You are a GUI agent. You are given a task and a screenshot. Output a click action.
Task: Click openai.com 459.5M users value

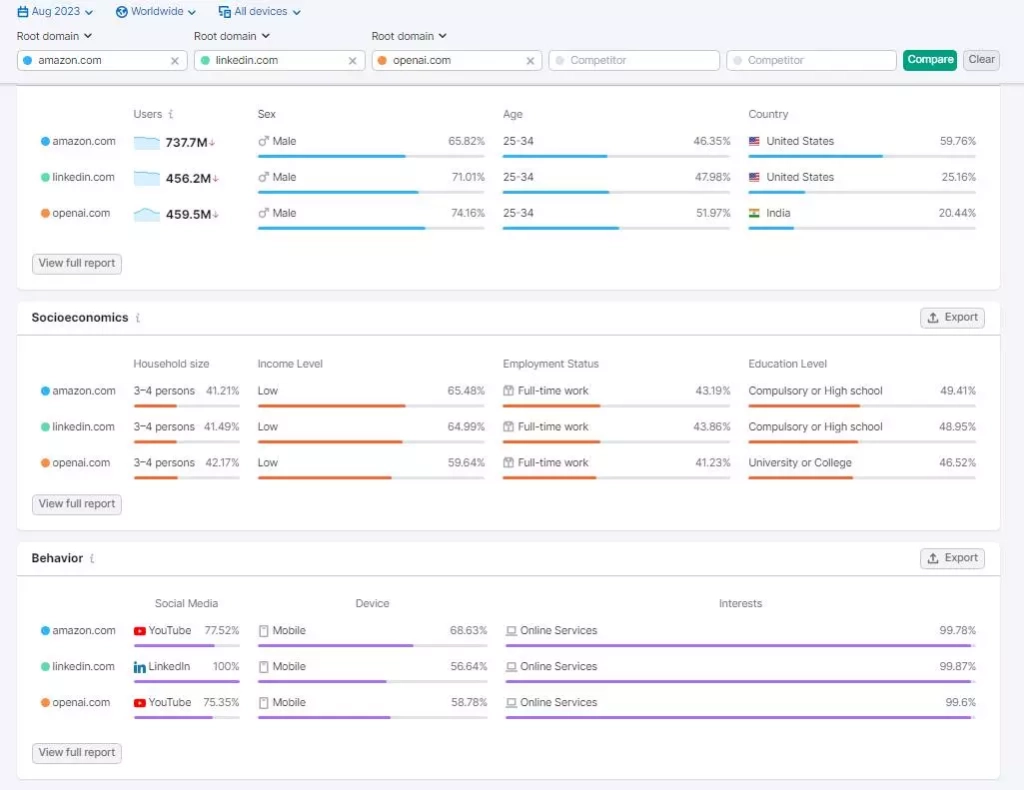[188, 214]
